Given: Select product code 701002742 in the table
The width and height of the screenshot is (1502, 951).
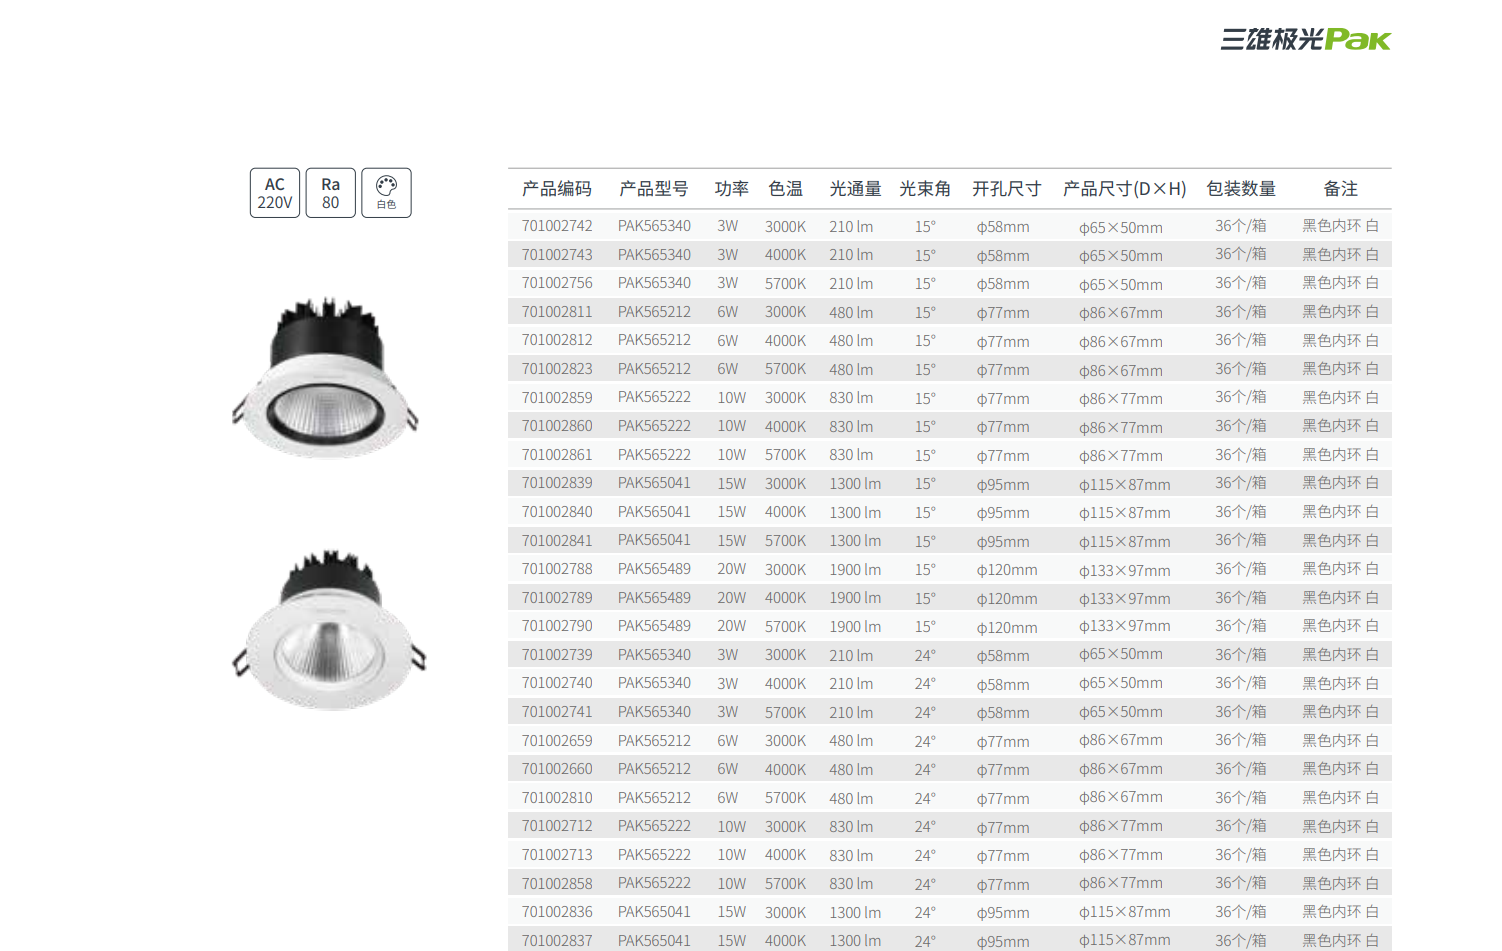Looking at the screenshot, I should click(x=557, y=226).
